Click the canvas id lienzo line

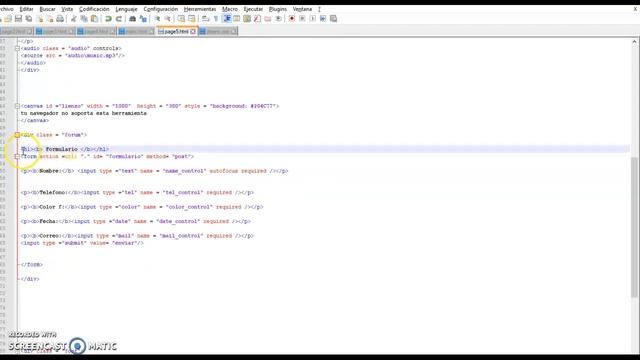click(x=150, y=106)
